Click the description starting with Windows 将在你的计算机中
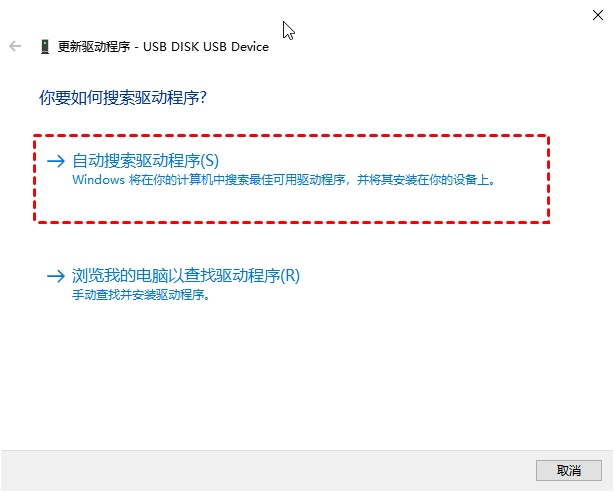 pos(284,180)
